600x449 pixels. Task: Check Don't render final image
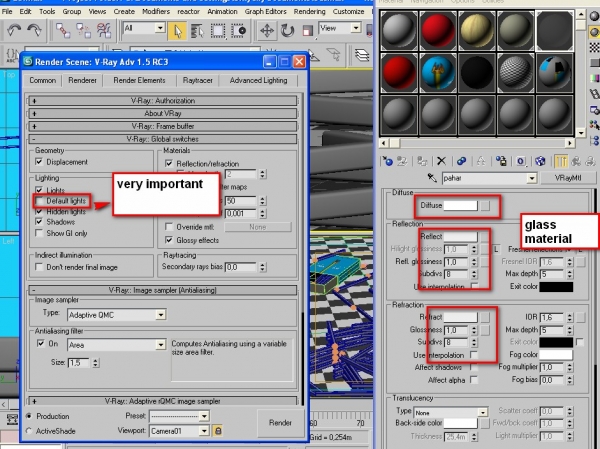[x=39, y=267]
